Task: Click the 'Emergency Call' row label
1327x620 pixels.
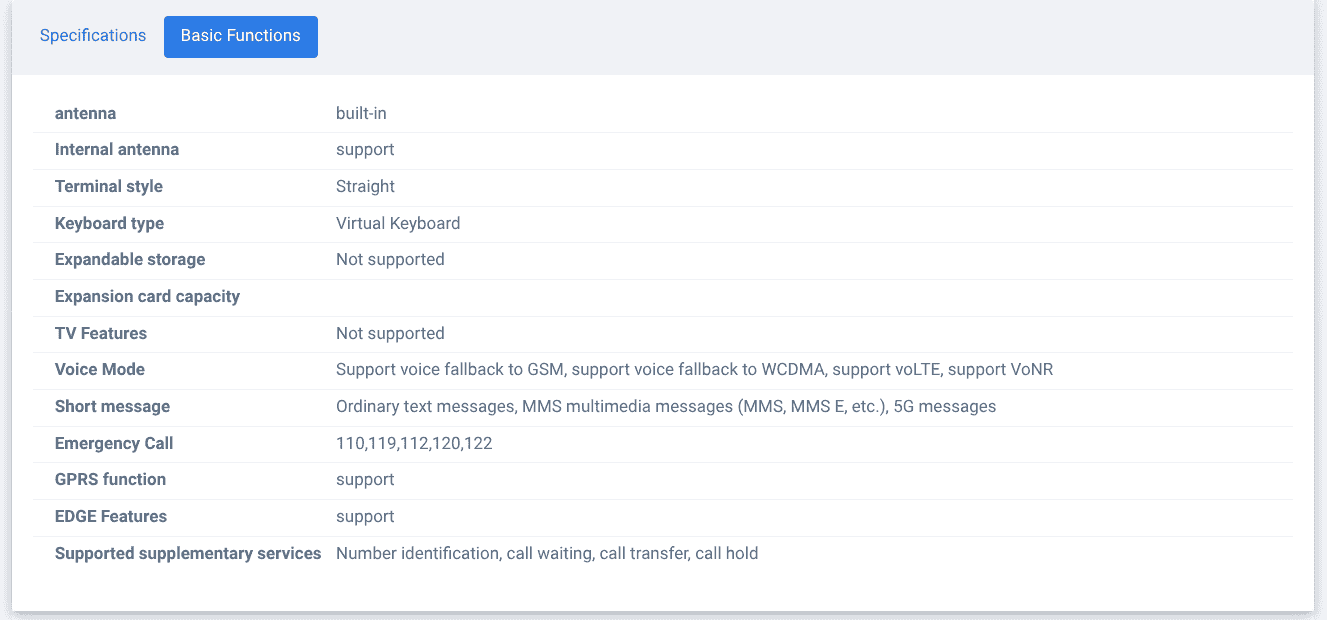Action: pos(114,444)
